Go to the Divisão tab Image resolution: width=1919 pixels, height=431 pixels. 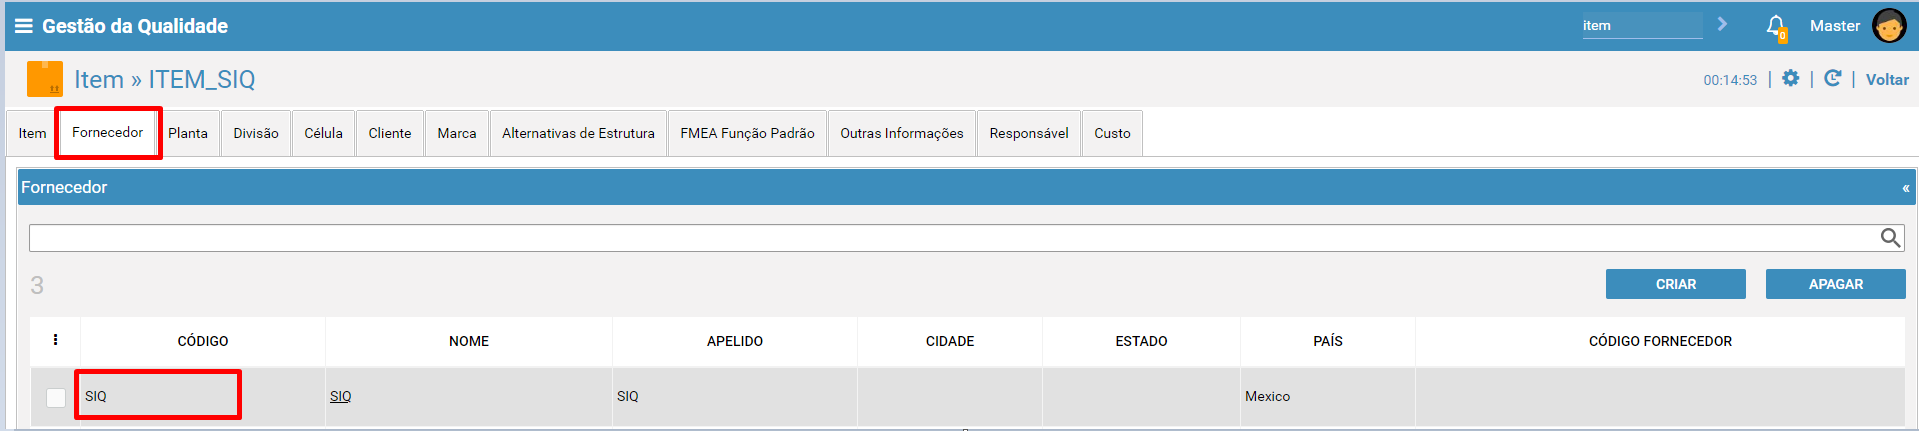point(256,133)
